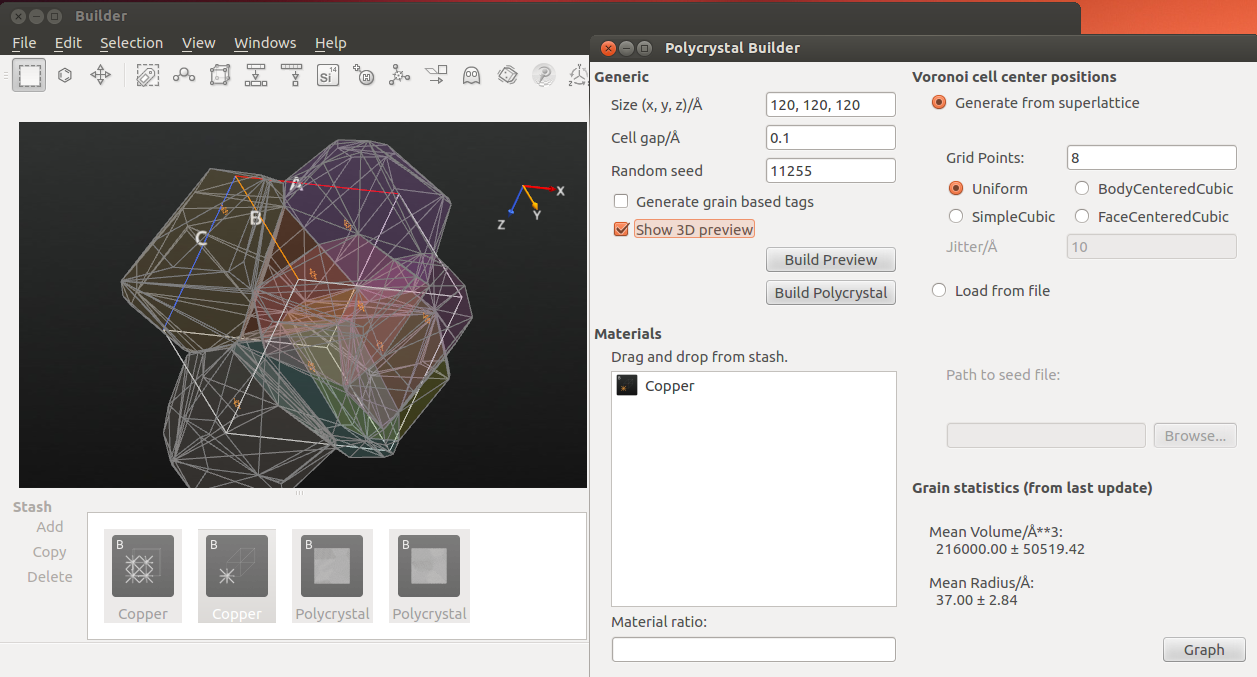This screenshot has width=1257, height=677.
Task: Click the Build Preview button
Action: point(831,259)
